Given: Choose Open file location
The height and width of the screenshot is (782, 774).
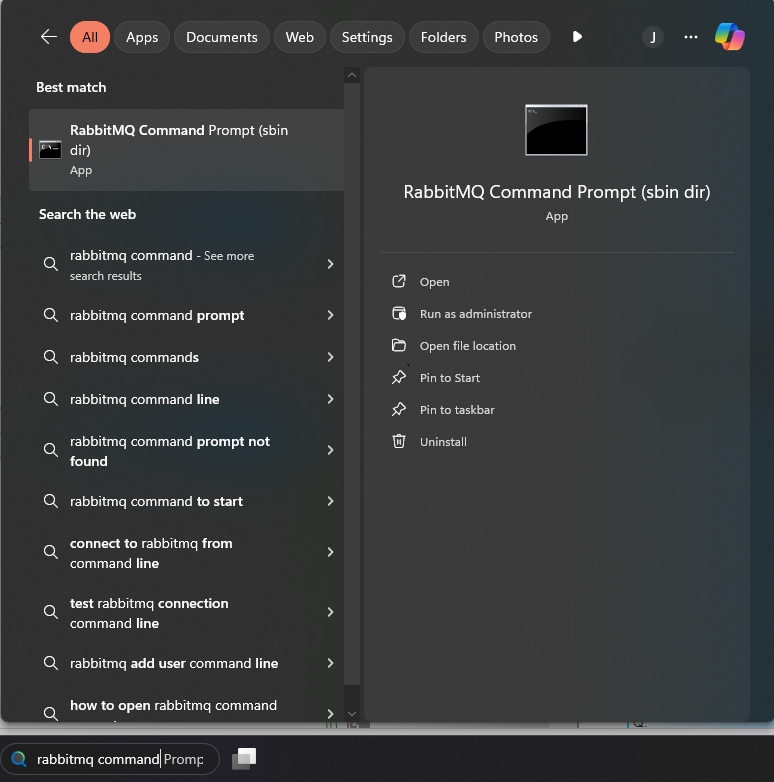Looking at the screenshot, I should point(468,346).
